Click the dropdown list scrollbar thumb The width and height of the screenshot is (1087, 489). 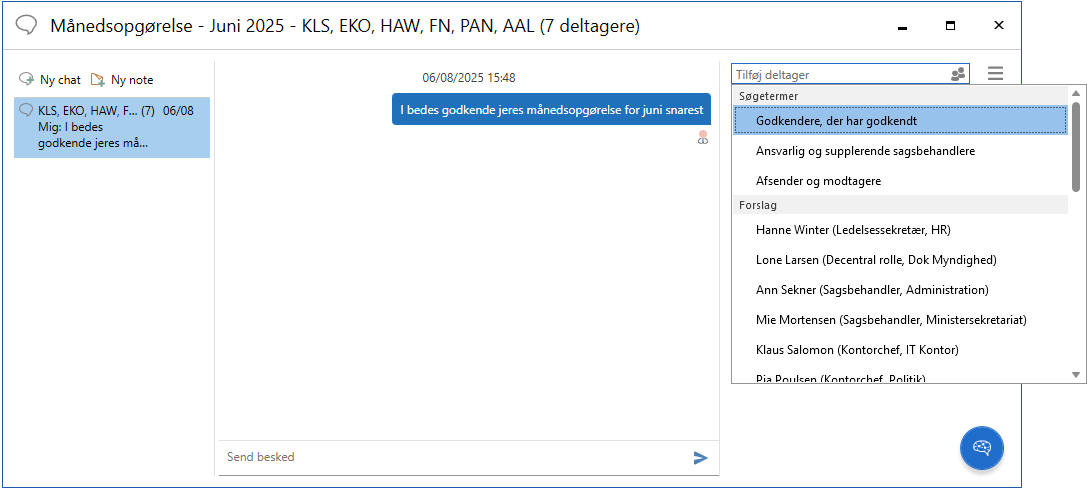1076,146
